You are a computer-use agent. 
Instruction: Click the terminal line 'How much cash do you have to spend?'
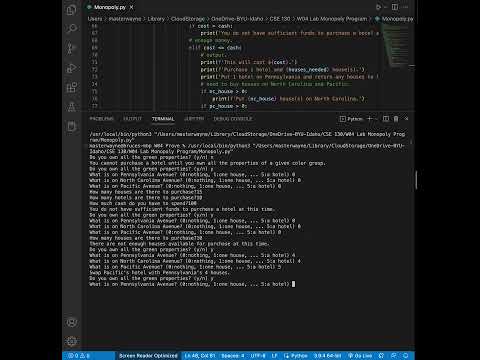[143, 203]
